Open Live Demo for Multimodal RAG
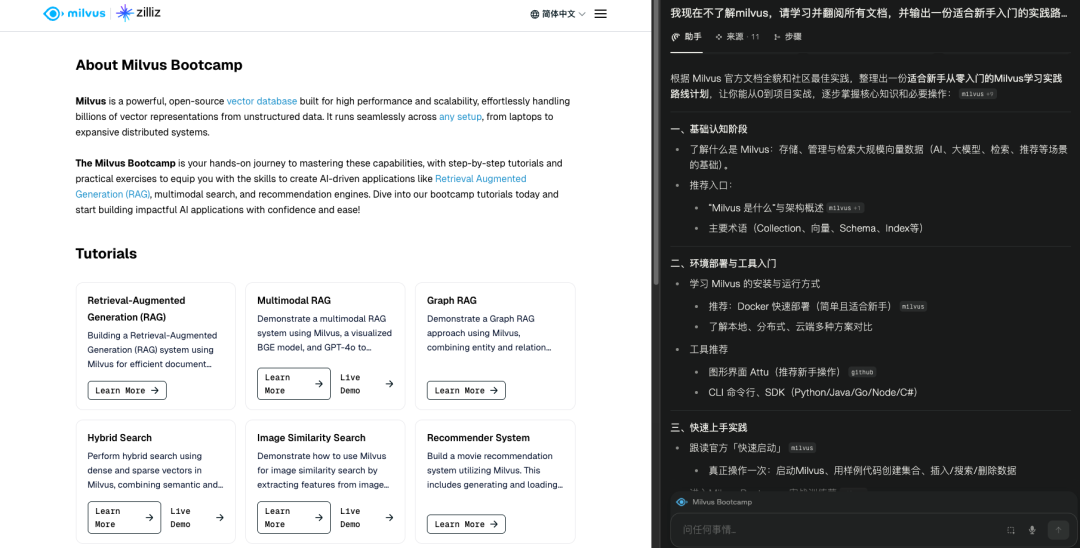1080x548 pixels. 367,383
